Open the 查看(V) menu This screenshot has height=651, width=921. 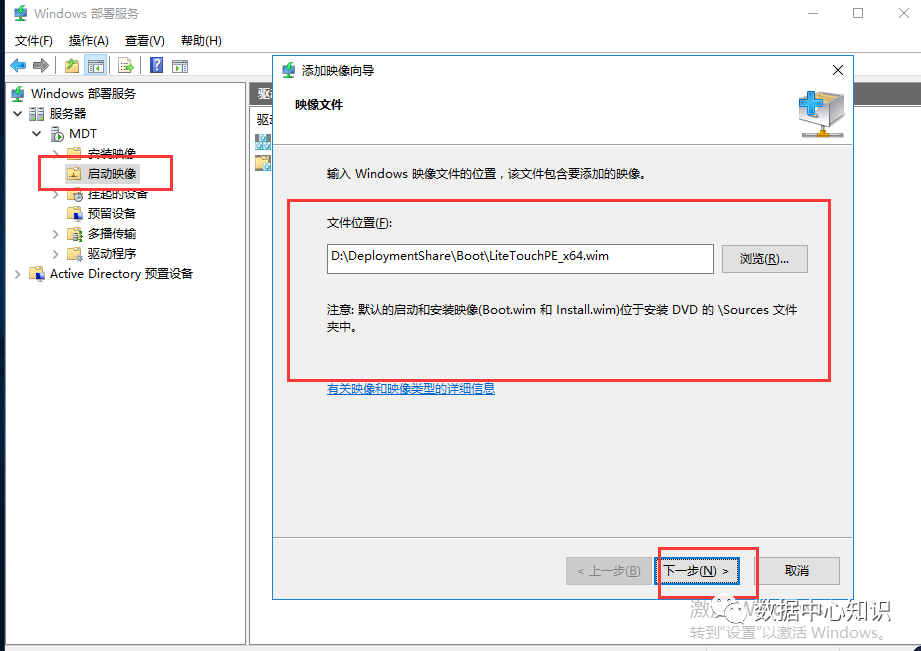pyautogui.click(x=144, y=41)
